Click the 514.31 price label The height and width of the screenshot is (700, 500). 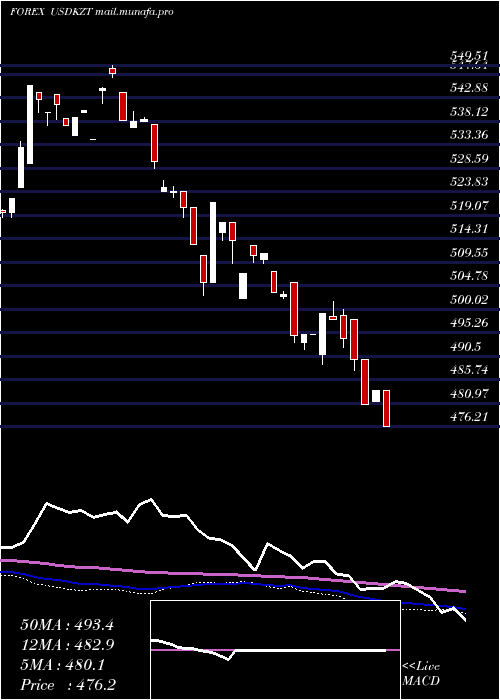[x=468, y=229]
